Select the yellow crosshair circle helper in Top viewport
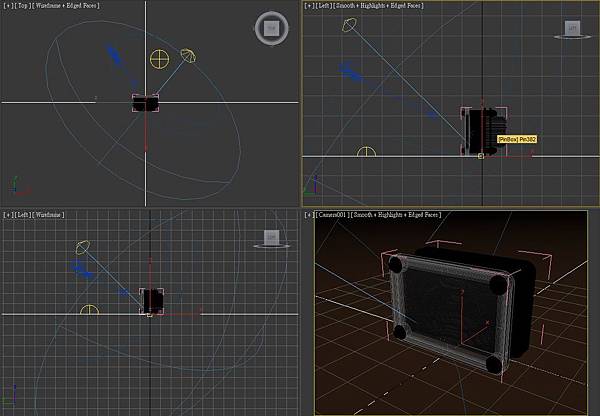The image size is (600, 416). 160,59
